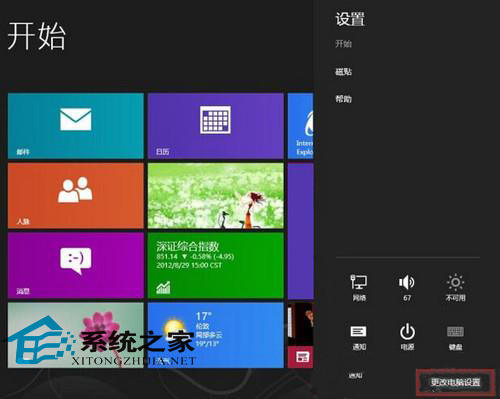Launch the Internet Explorer tile
This screenshot has width=500, height=399.
pyautogui.click(x=300, y=126)
